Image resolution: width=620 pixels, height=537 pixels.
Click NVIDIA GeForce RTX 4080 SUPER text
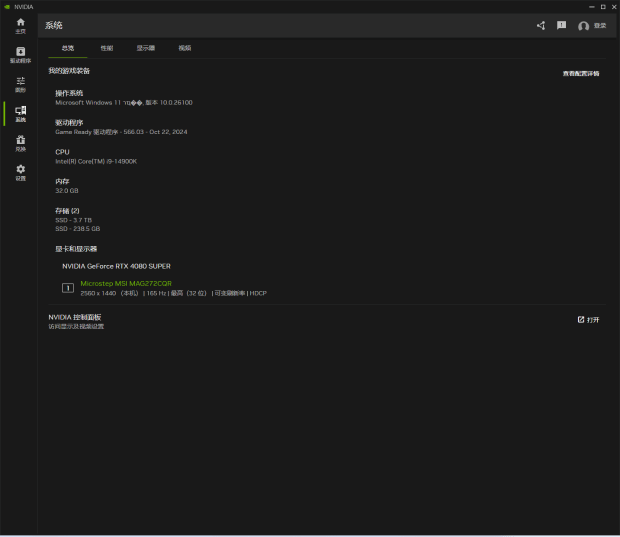(116, 266)
